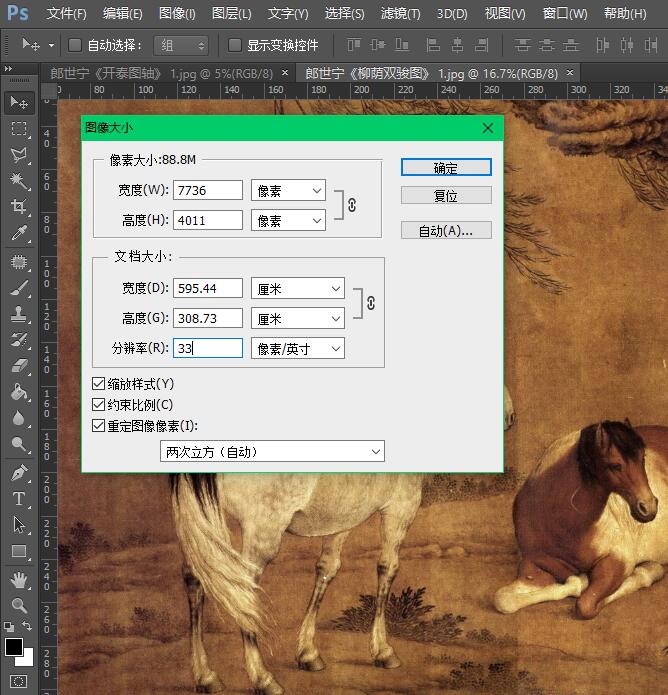Select the Blur tool
The image size is (668, 695).
19,418
